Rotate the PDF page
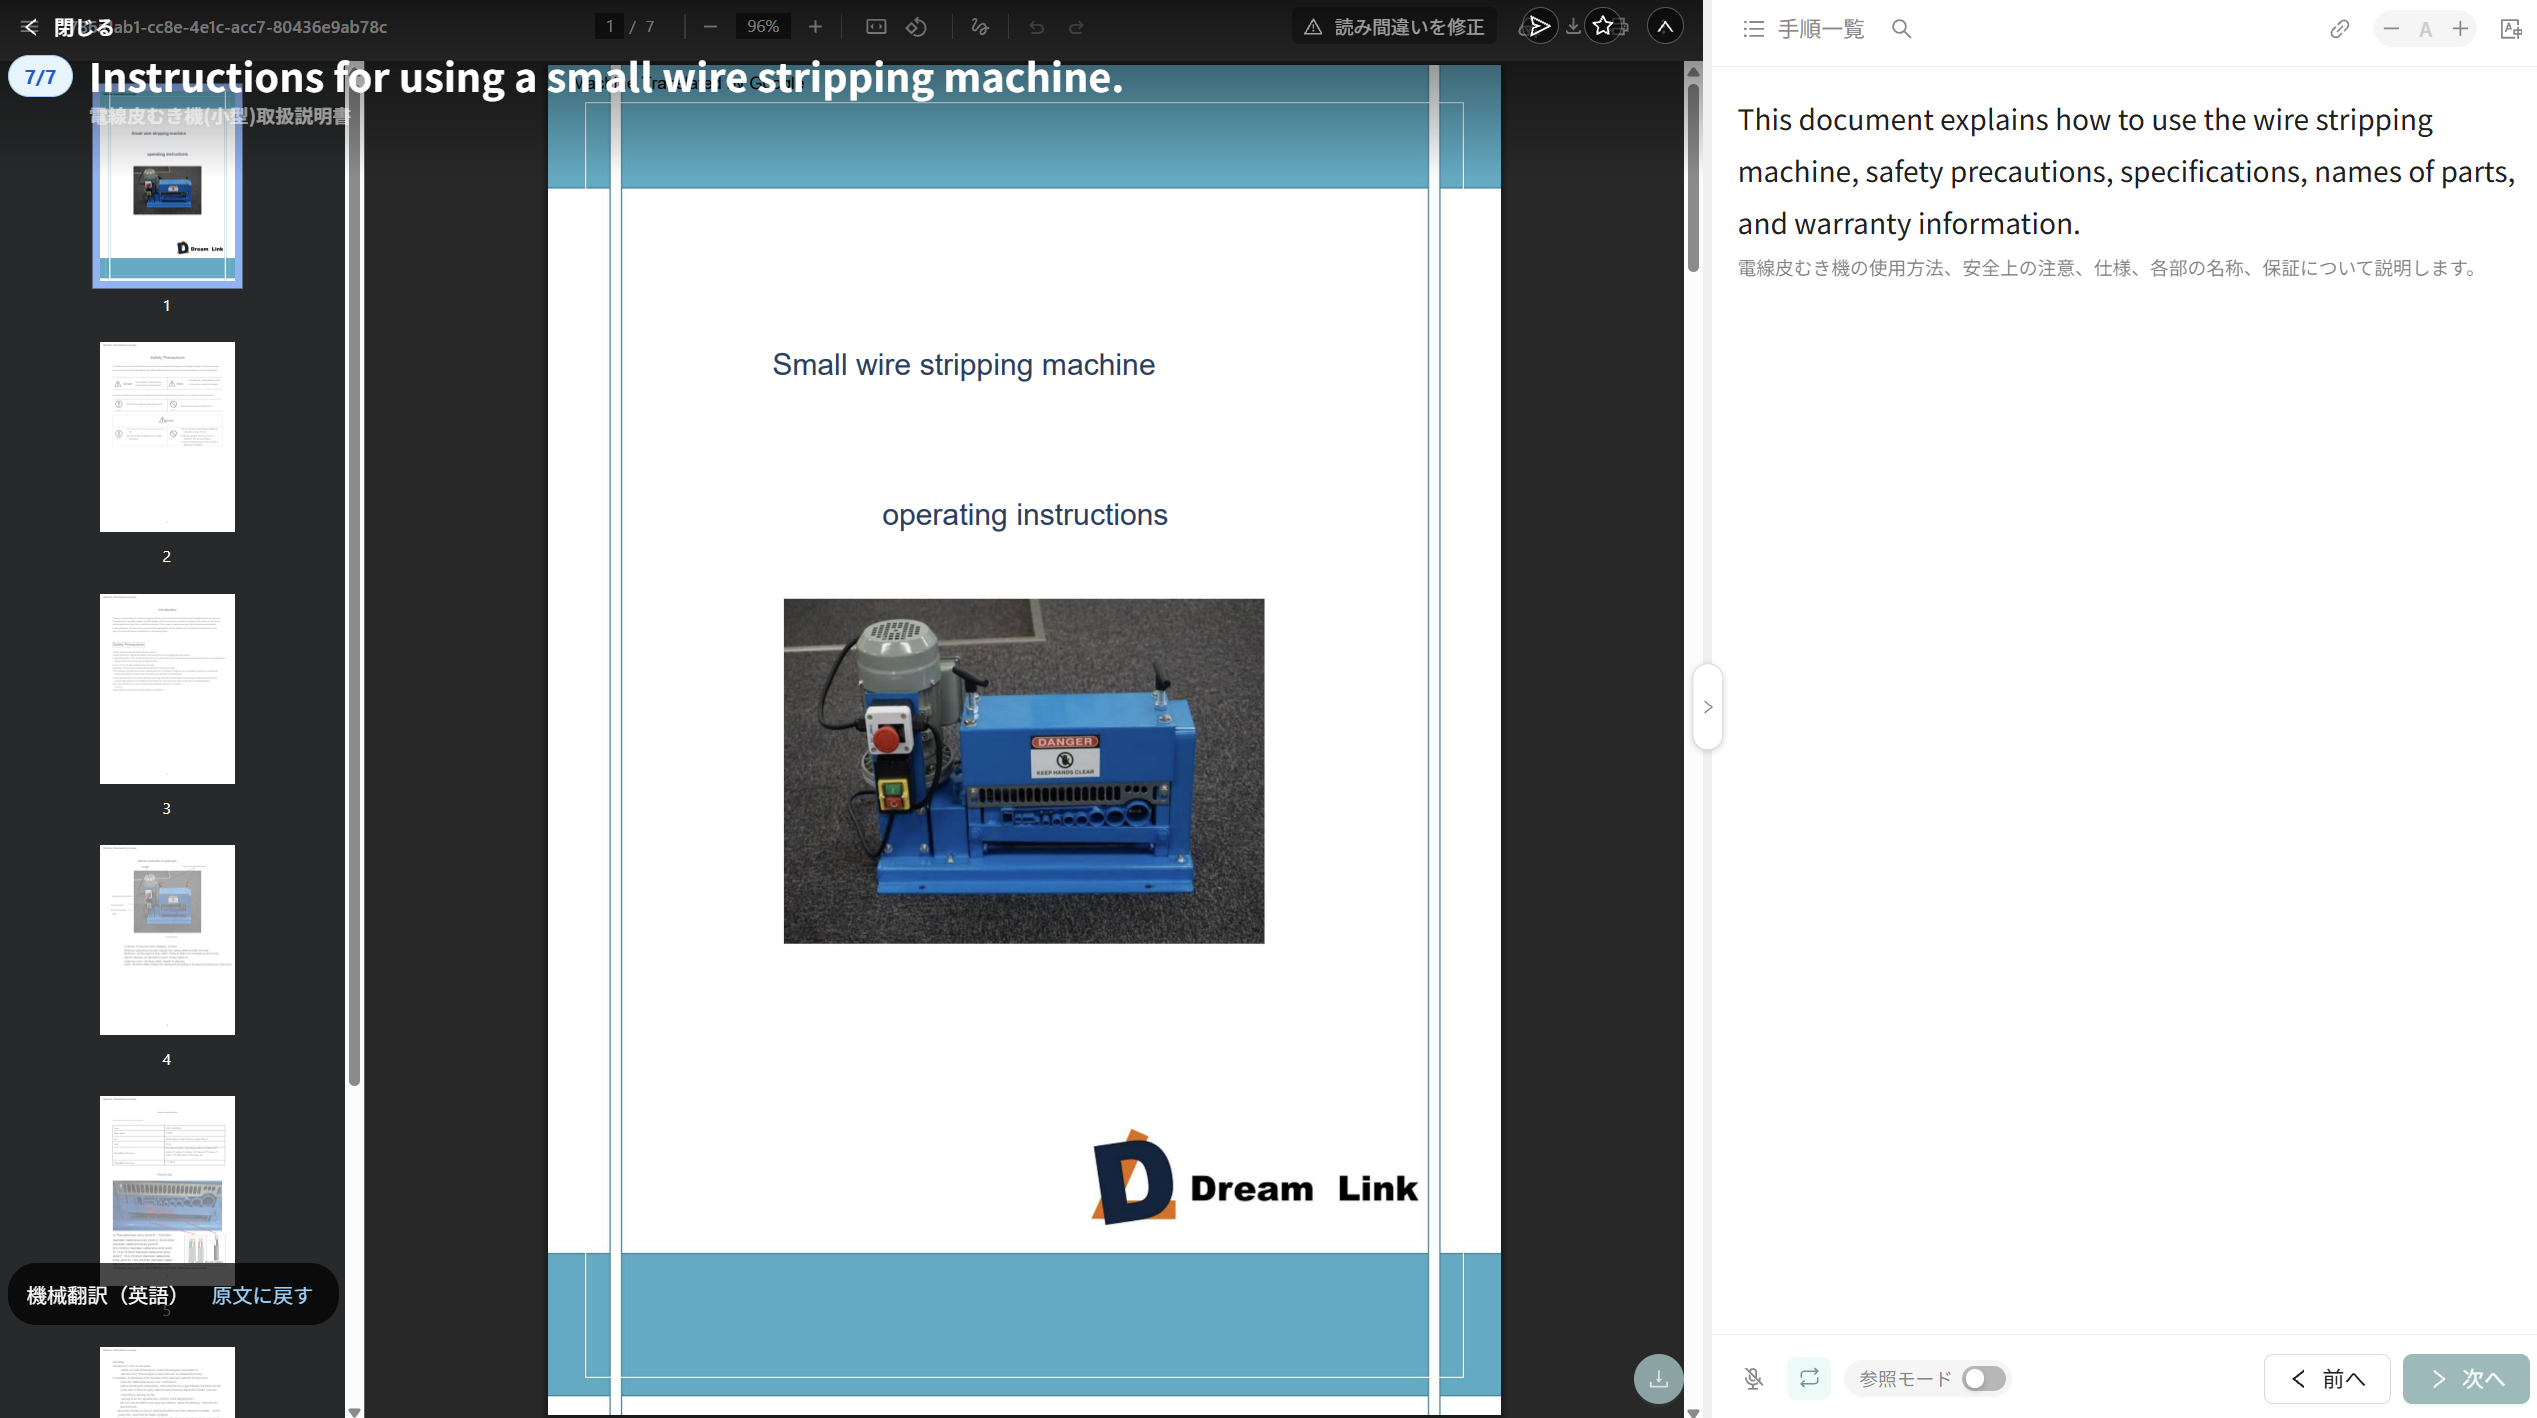 (916, 27)
